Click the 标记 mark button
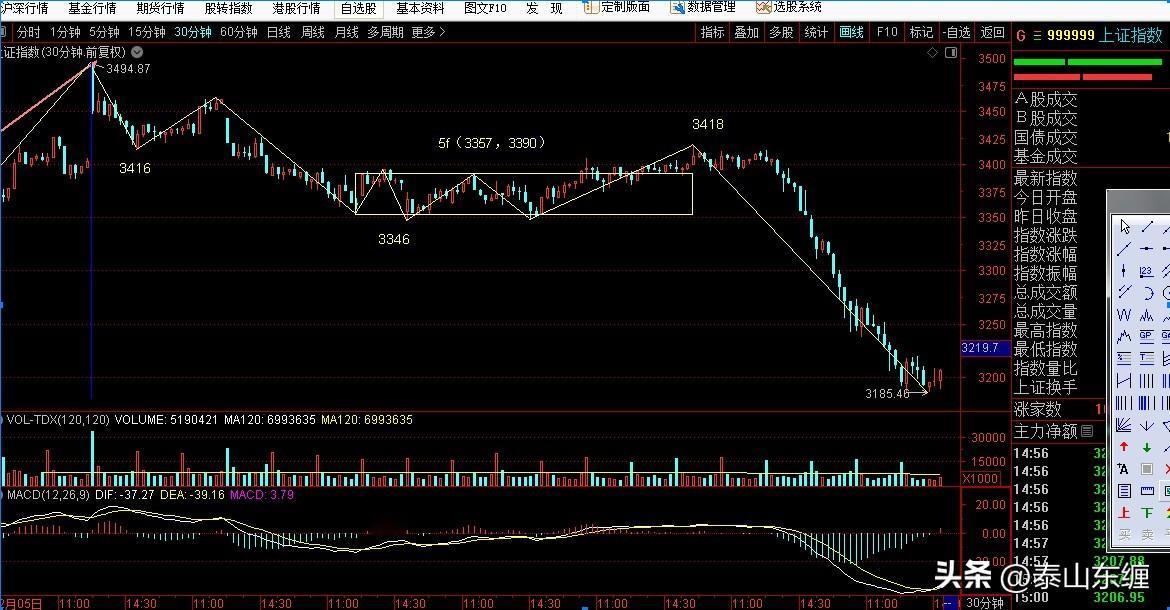This screenshot has width=1170, height=610. (922, 32)
